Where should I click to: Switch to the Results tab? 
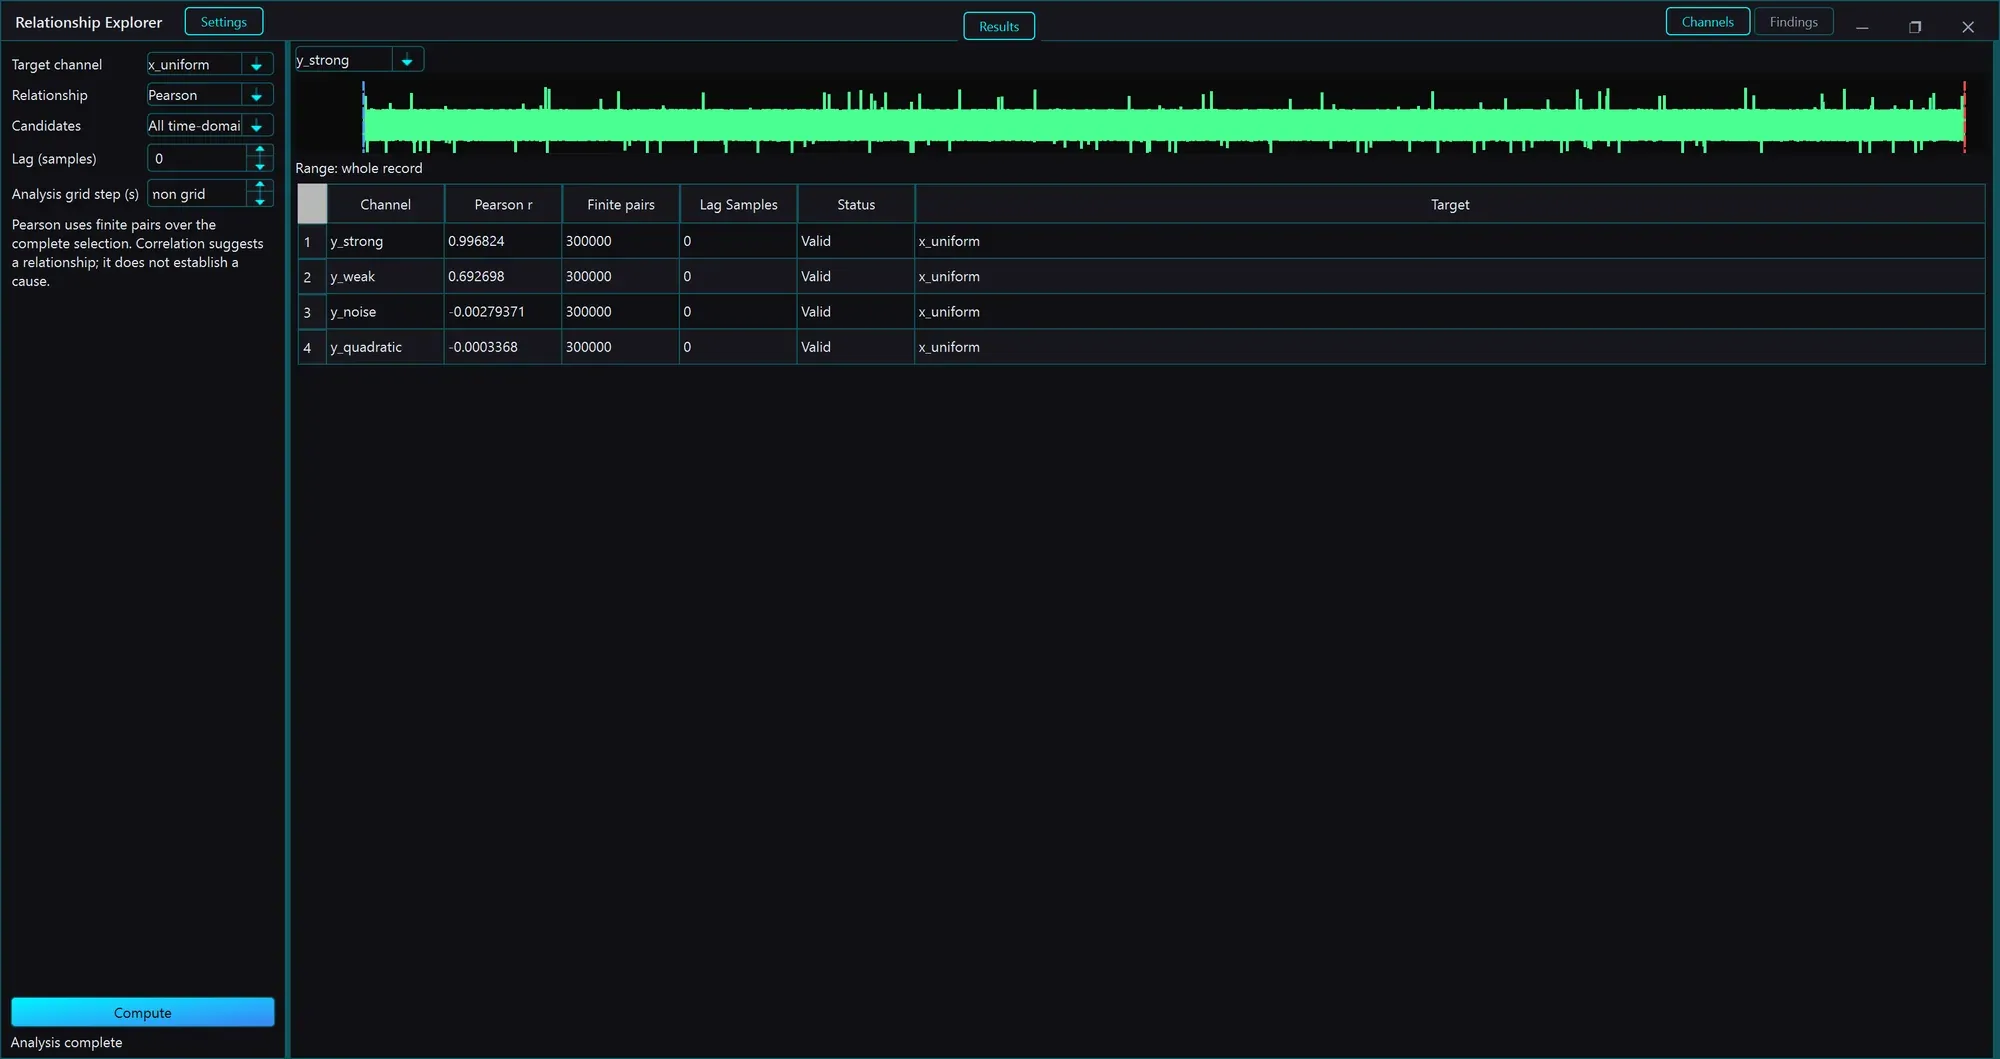coord(999,26)
